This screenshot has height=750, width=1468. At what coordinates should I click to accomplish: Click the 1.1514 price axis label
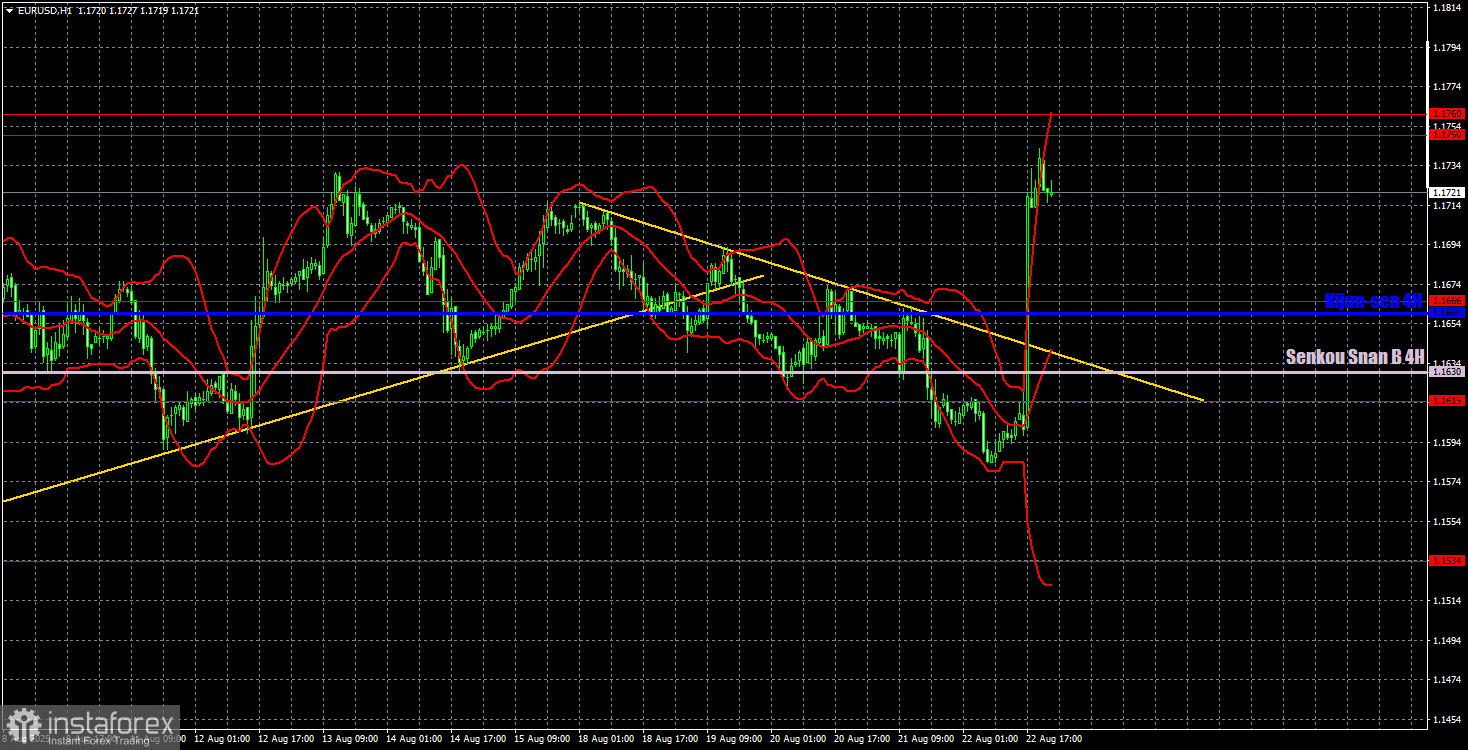click(1448, 601)
